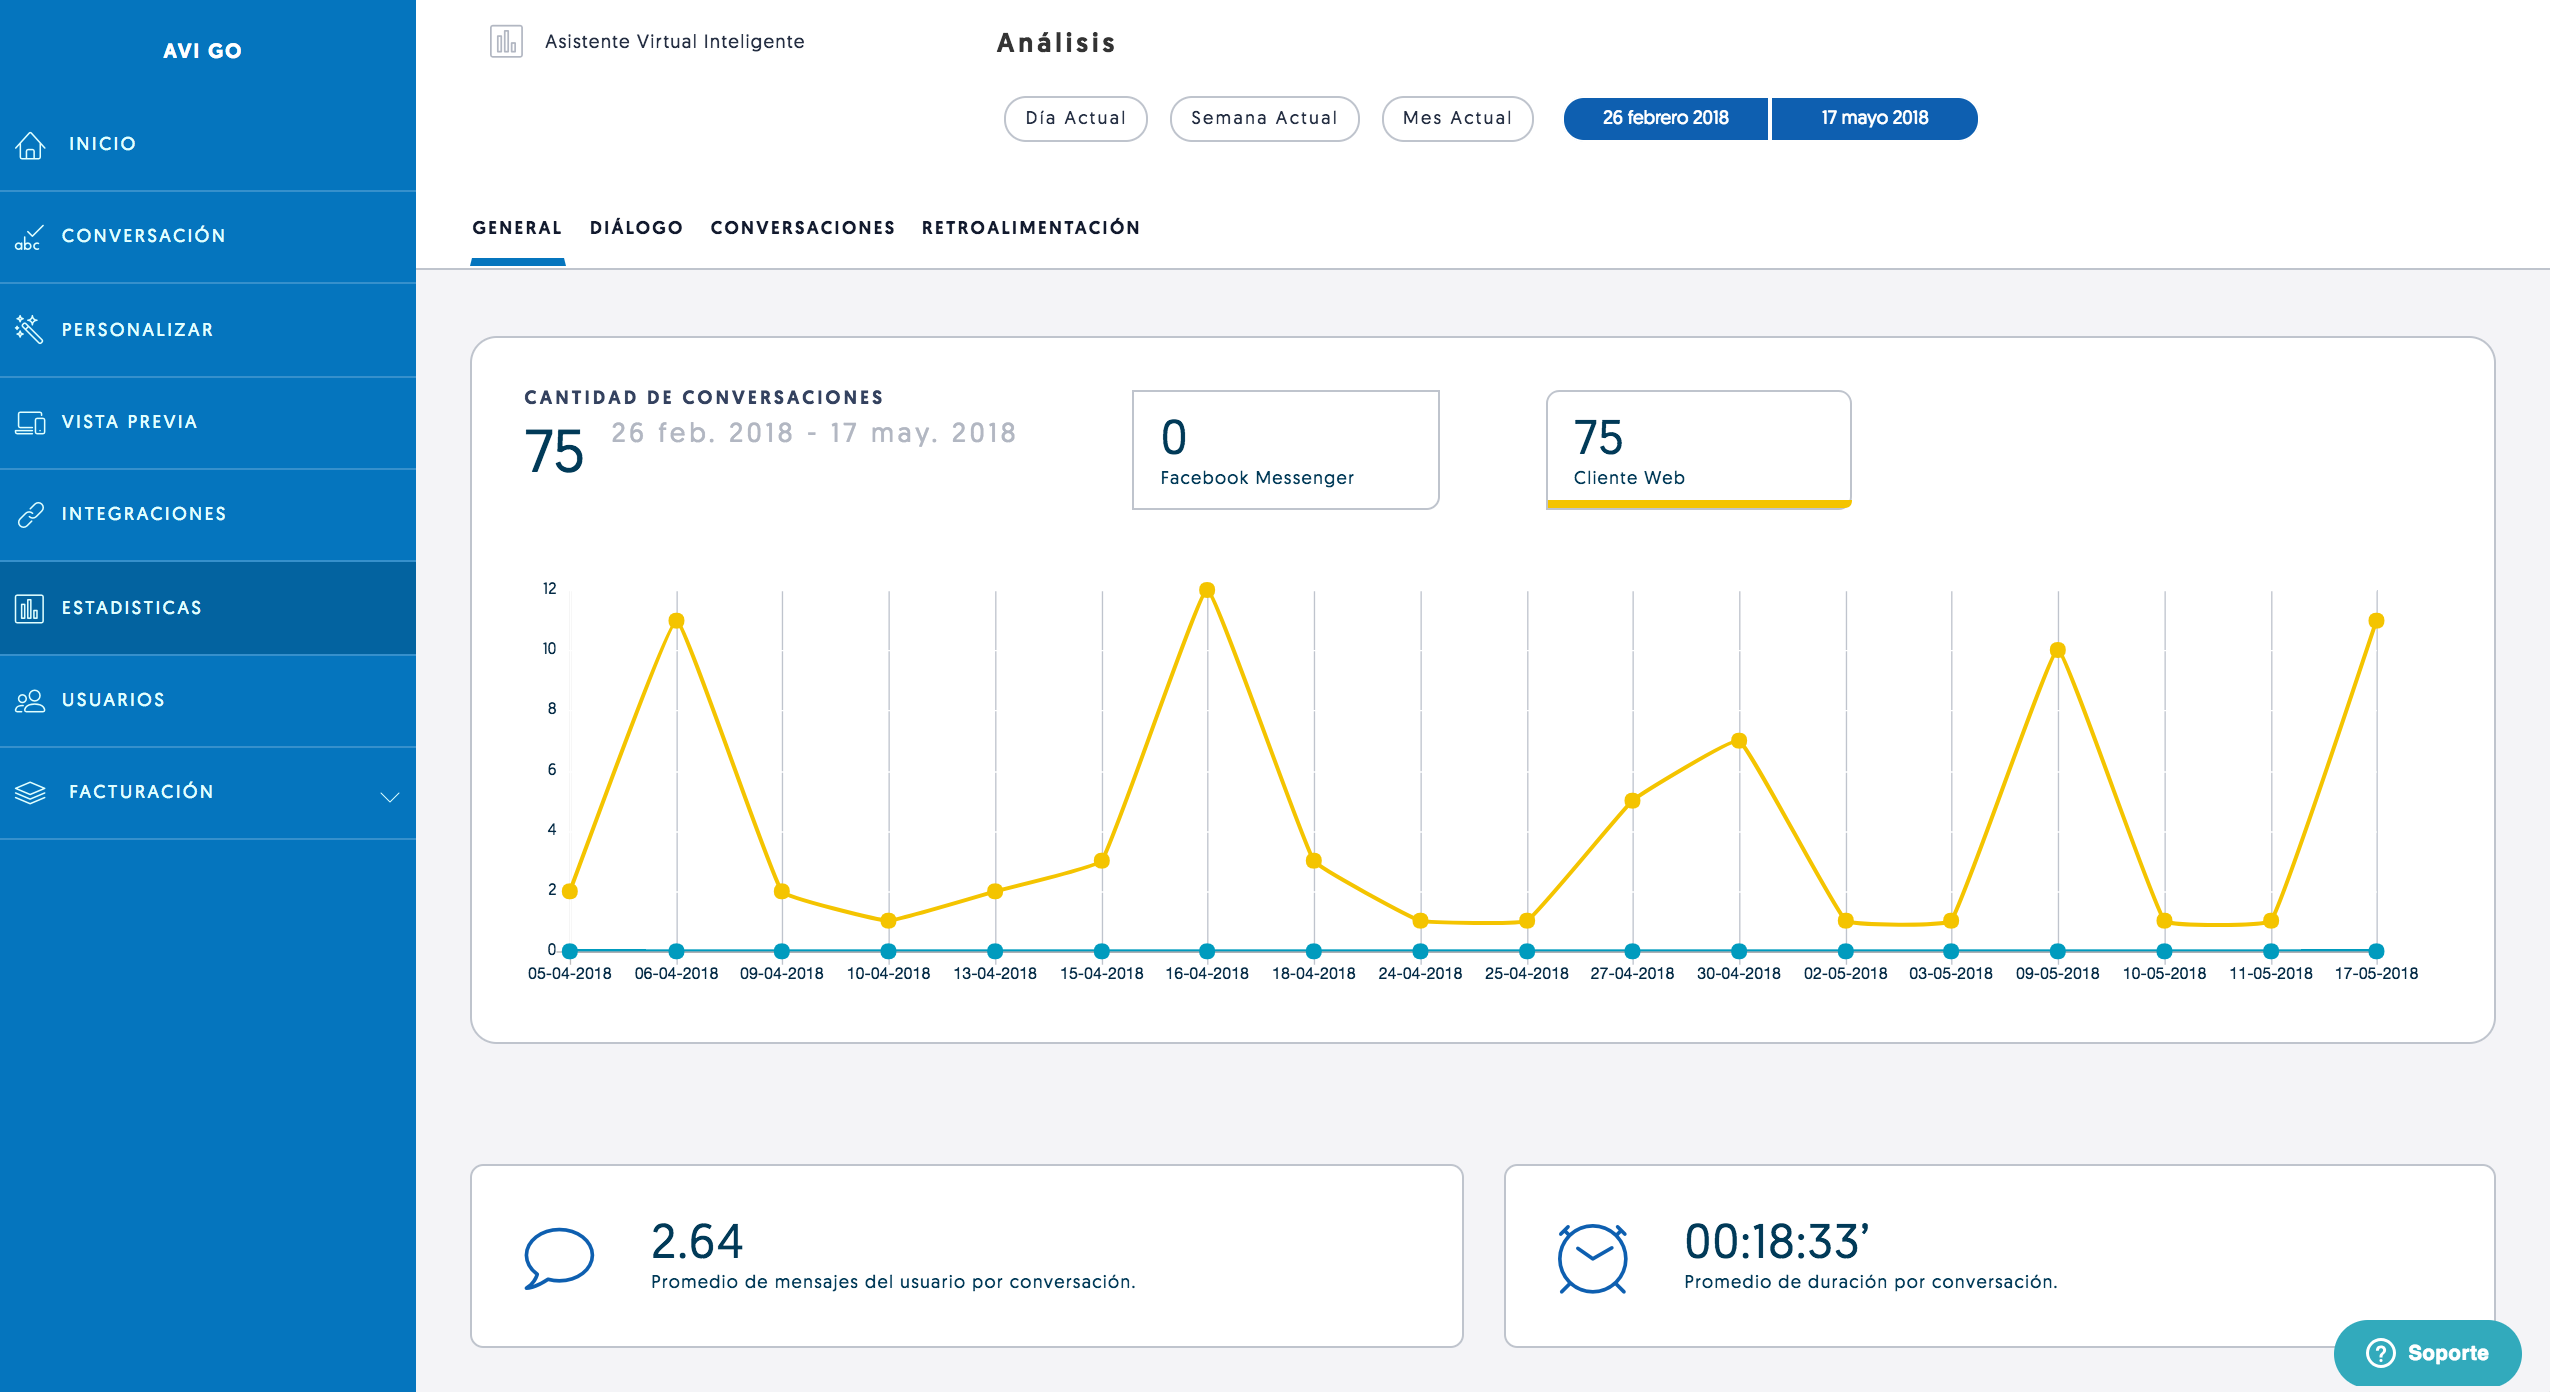This screenshot has height=1392, width=2550.
Task: Click the Facturación layers icon
Action: [x=30, y=792]
